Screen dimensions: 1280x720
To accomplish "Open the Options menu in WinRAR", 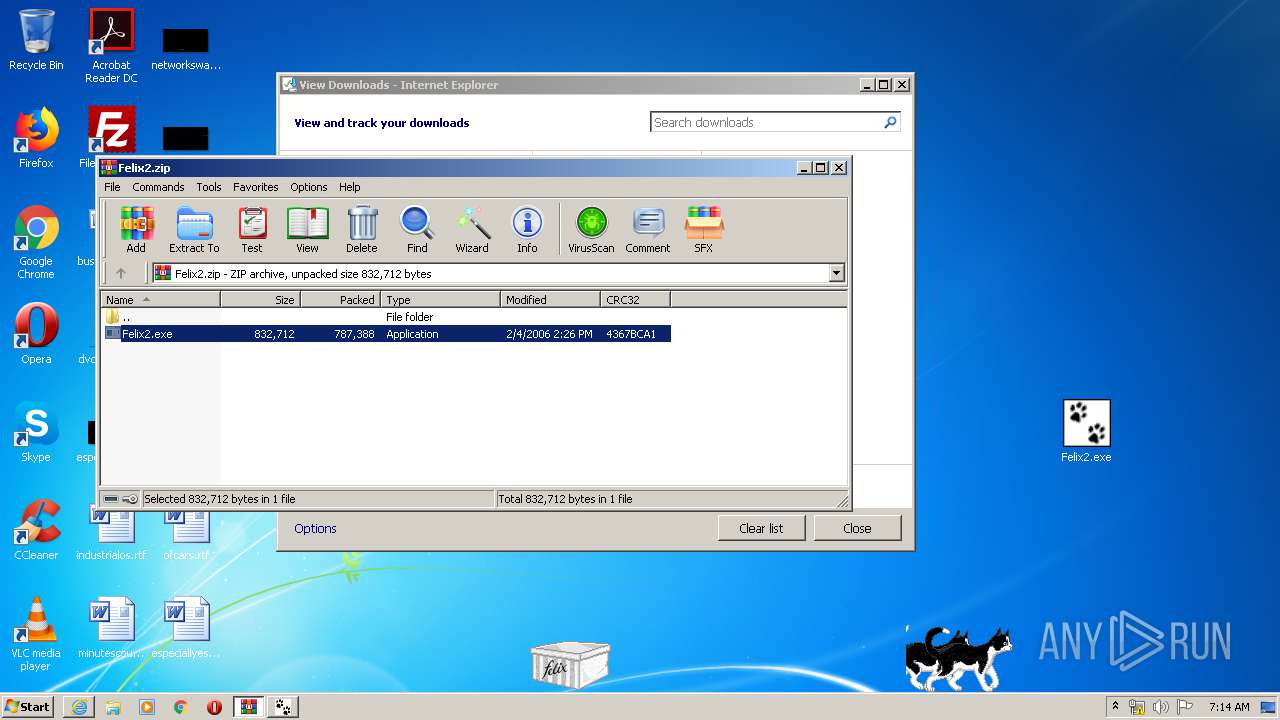I will [x=309, y=187].
